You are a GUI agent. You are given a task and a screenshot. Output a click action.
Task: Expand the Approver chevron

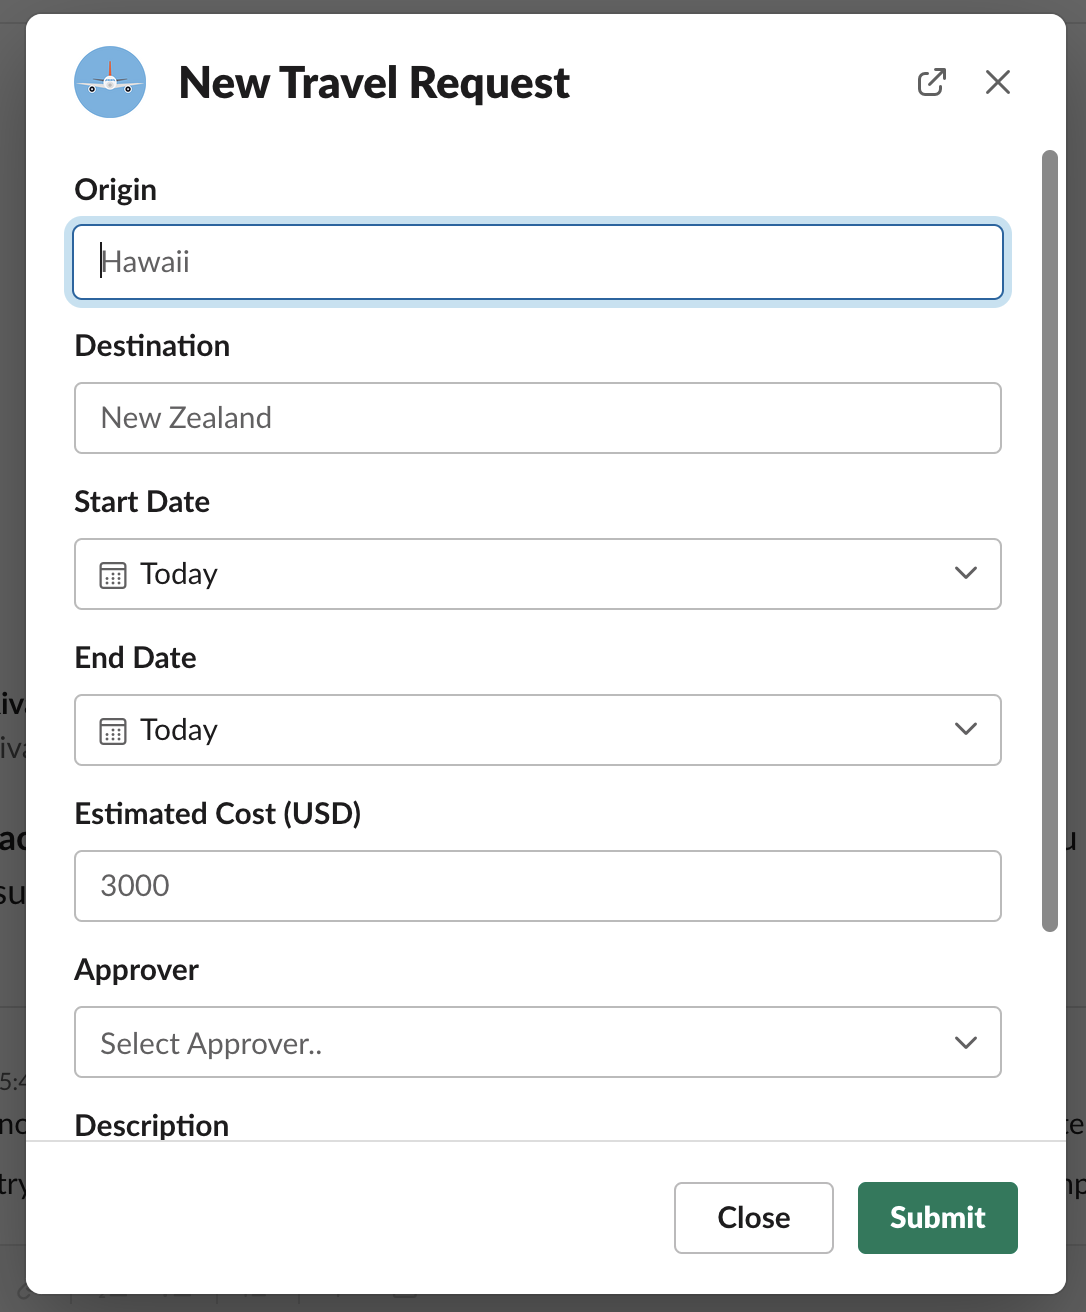pos(965,1042)
